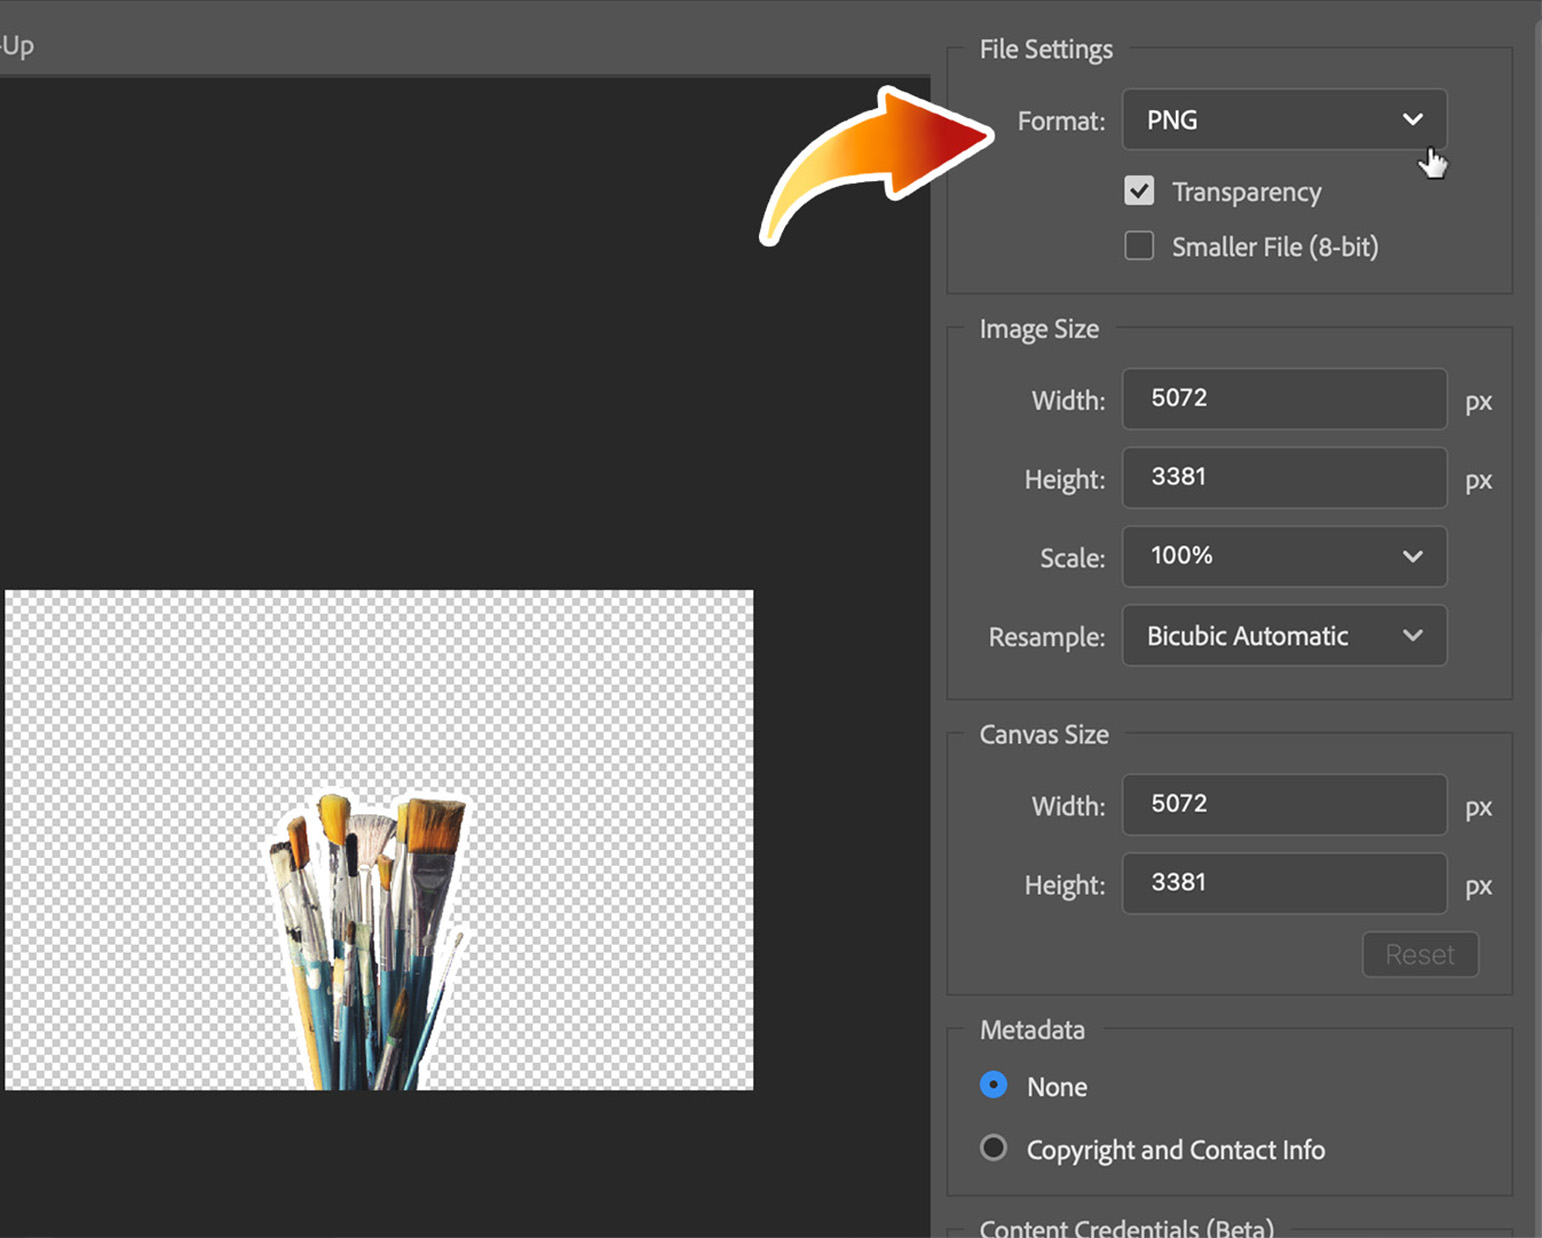The image size is (1542, 1238).
Task: Open the Scale percentage dropdown
Action: (1284, 557)
